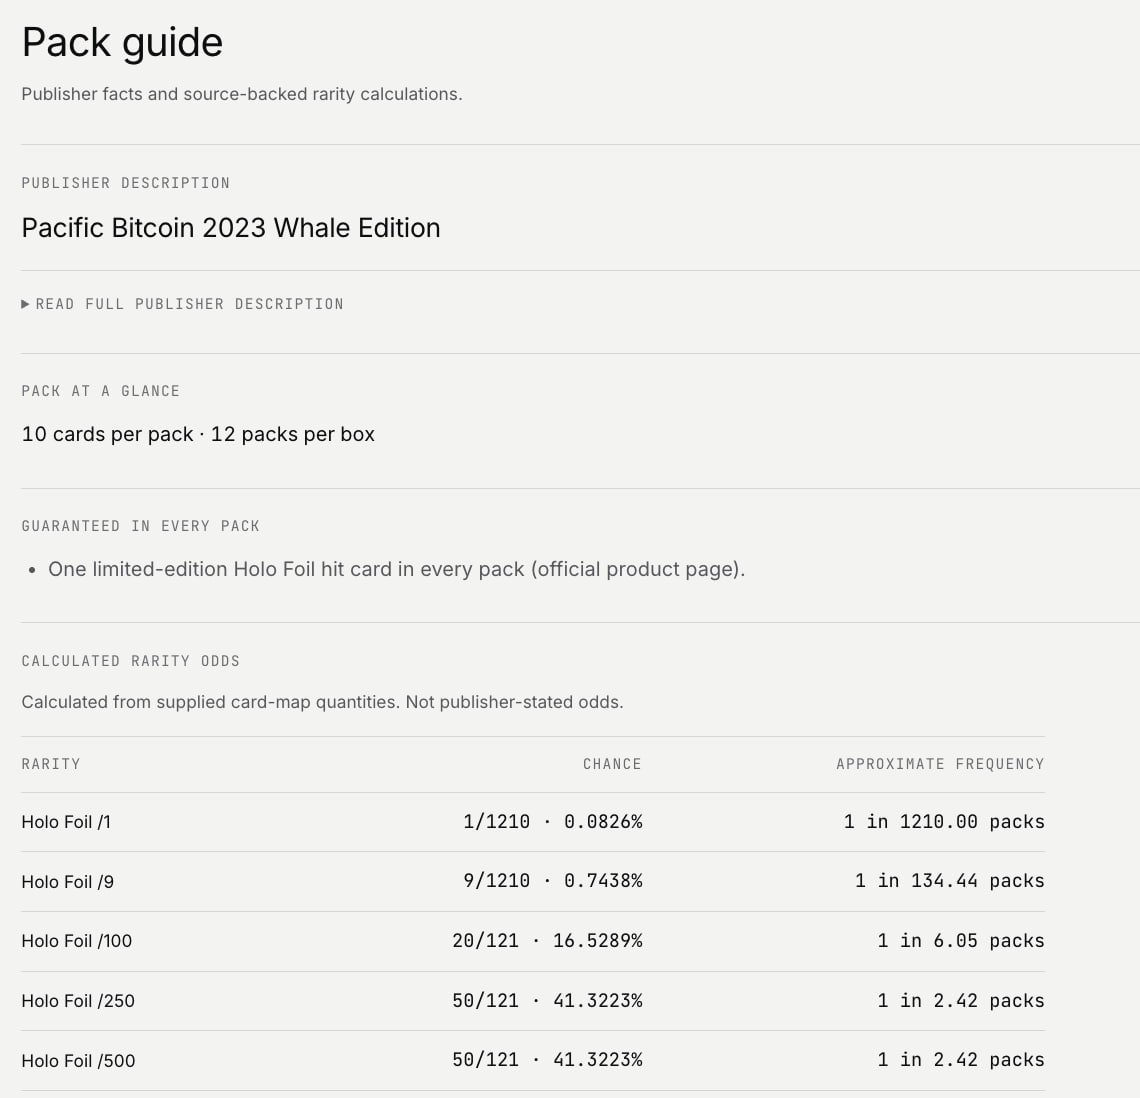Select chance '1/1210 · 0.0826%'
Viewport: 1140px width, 1098px height.
click(x=553, y=822)
